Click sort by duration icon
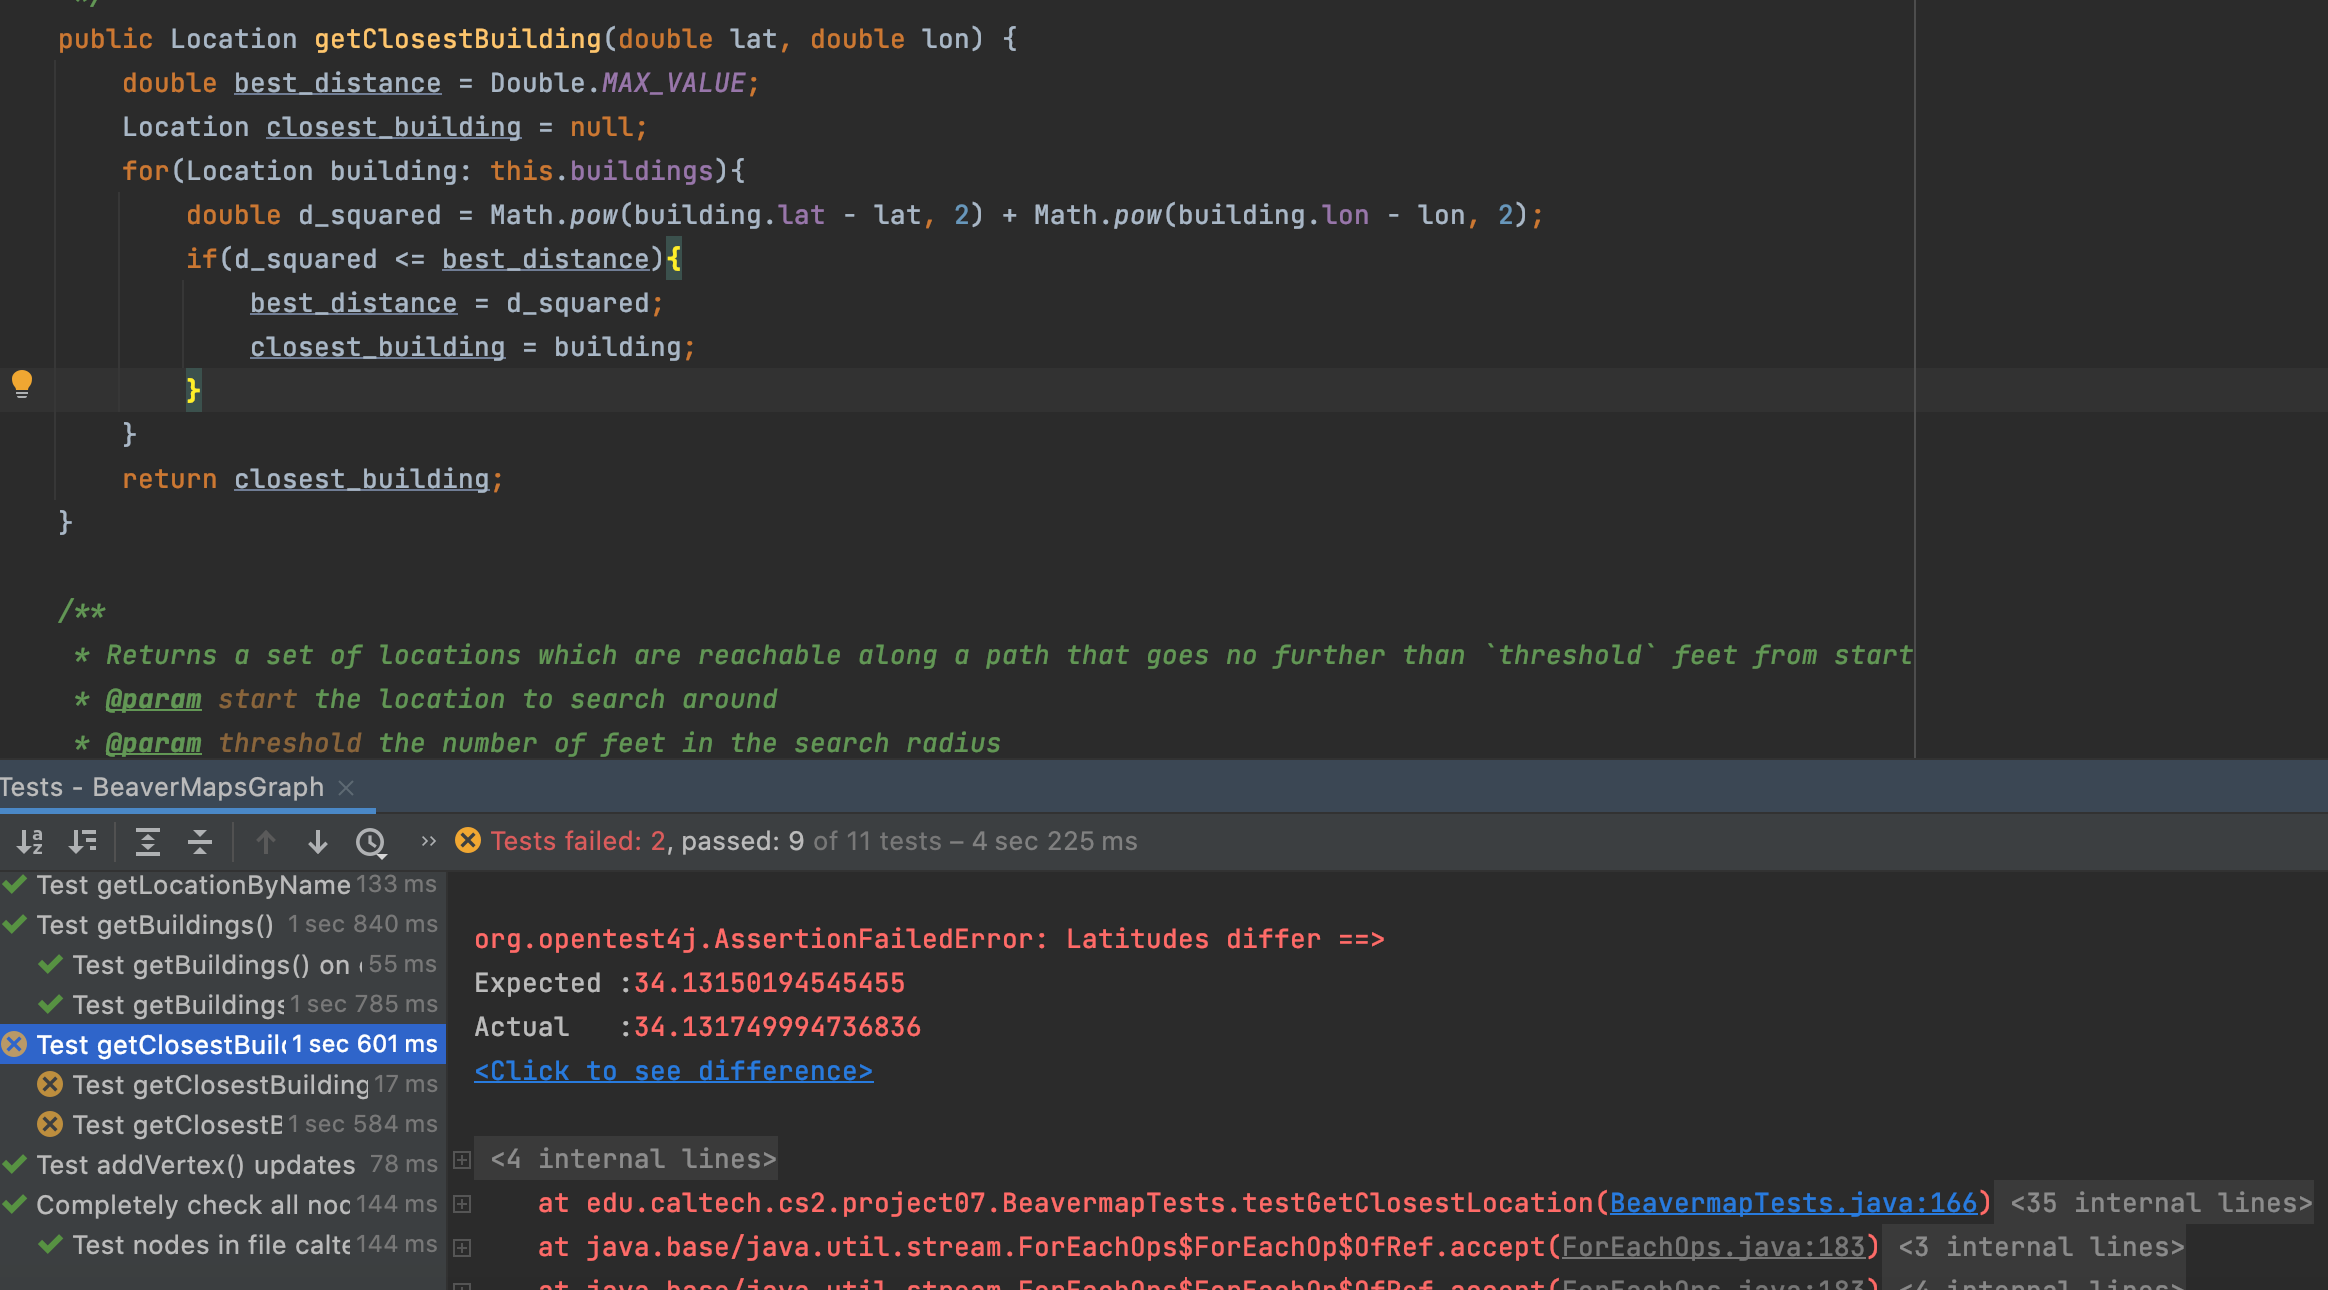The height and width of the screenshot is (1290, 2328). [83, 842]
